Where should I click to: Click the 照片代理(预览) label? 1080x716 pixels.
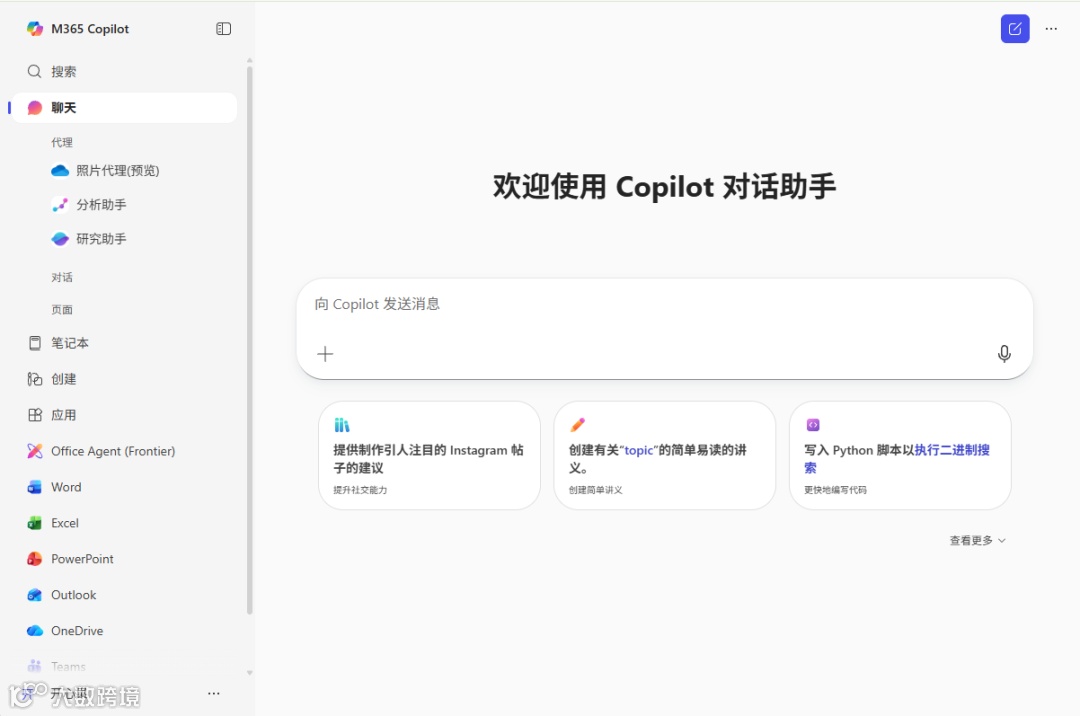click(x=118, y=171)
